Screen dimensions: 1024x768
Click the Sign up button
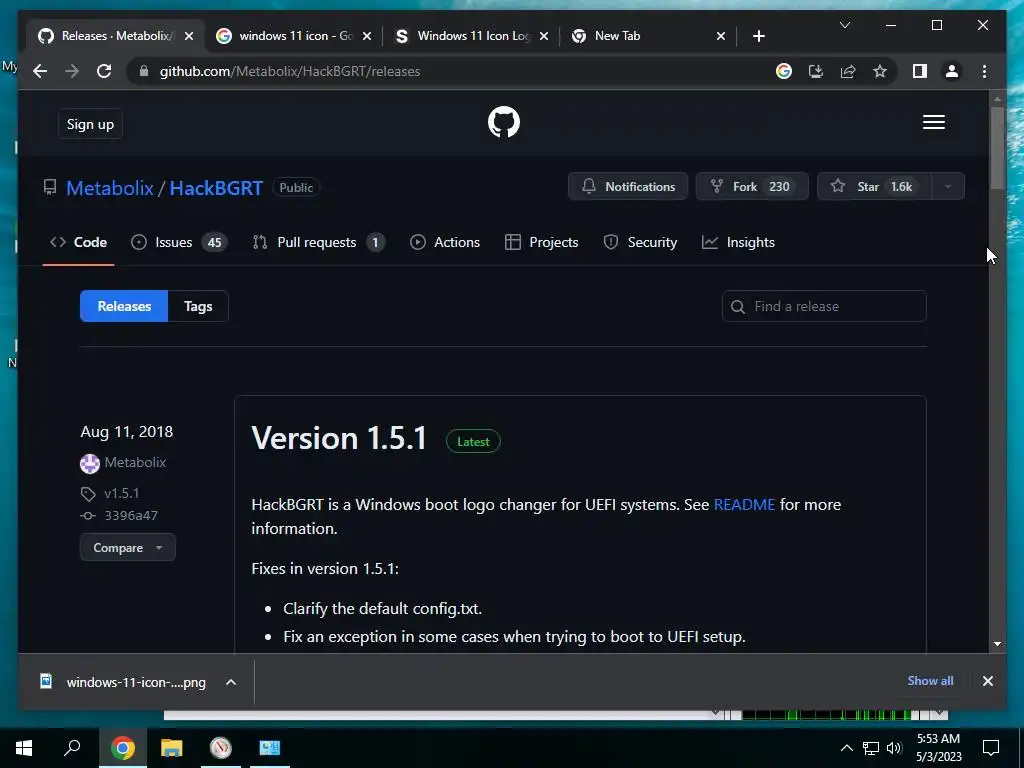[90, 124]
